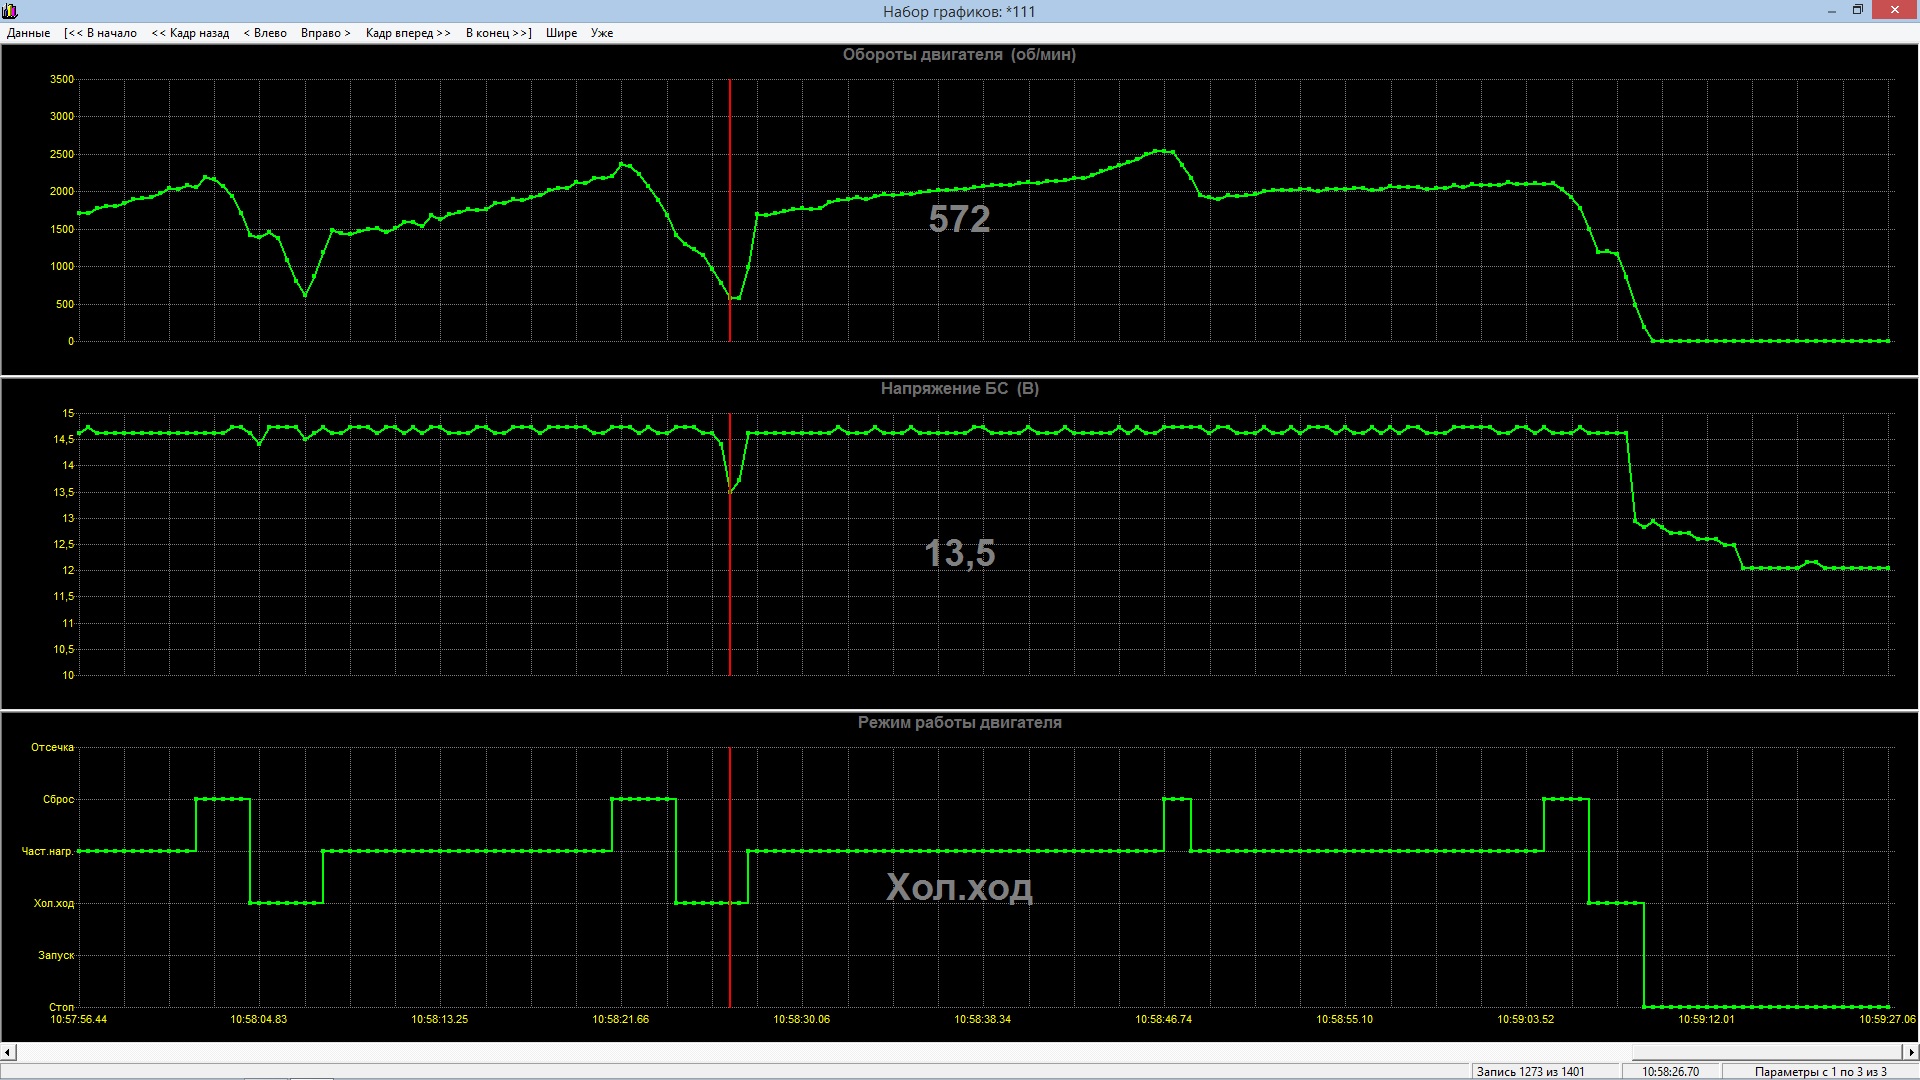1920x1080 pixels.
Task: Advance one frame with Кадр вперед
Action: coord(408,33)
